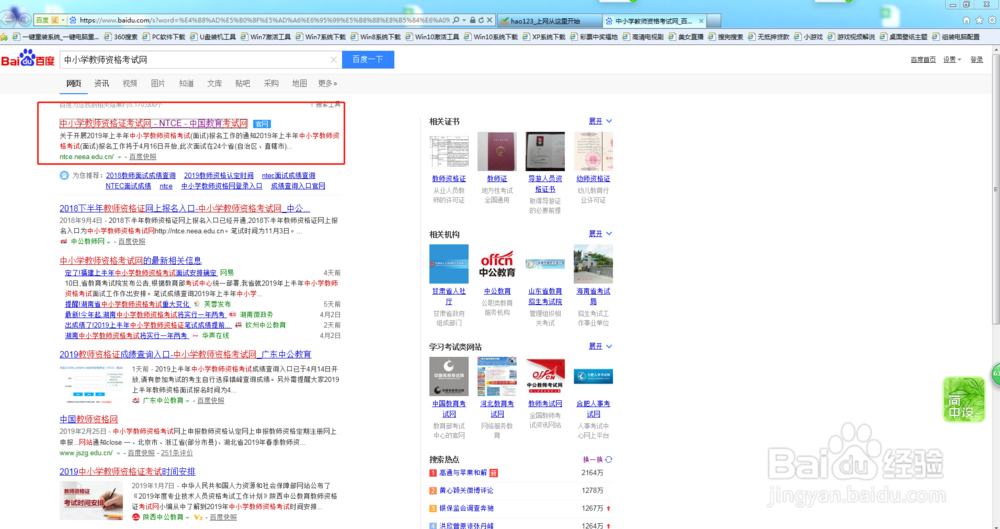Click the 考试时间安排 result thumbnail image
Screen dimensions: 1000x529
click(91, 500)
